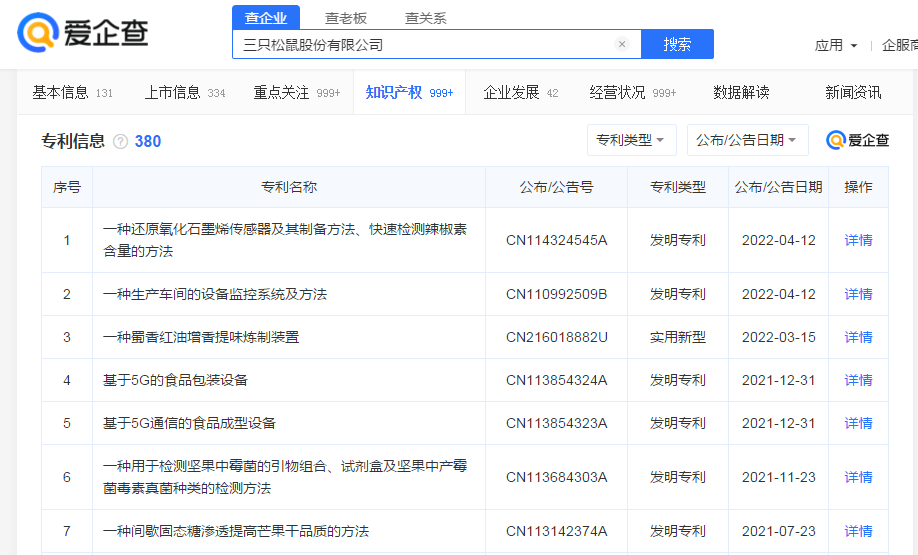Screen dimensions: 918x555
Task: Click the patent count 380
Action: [148, 142]
